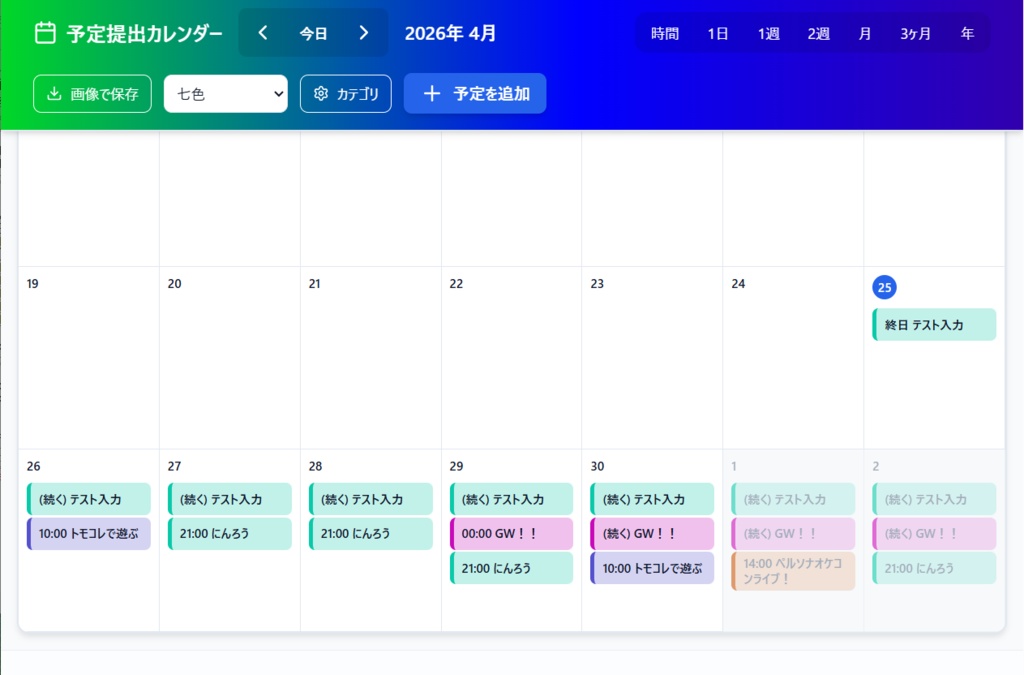Open the 終日 テスト入力 event on the 25th
The width and height of the screenshot is (1024, 675).
coord(934,325)
